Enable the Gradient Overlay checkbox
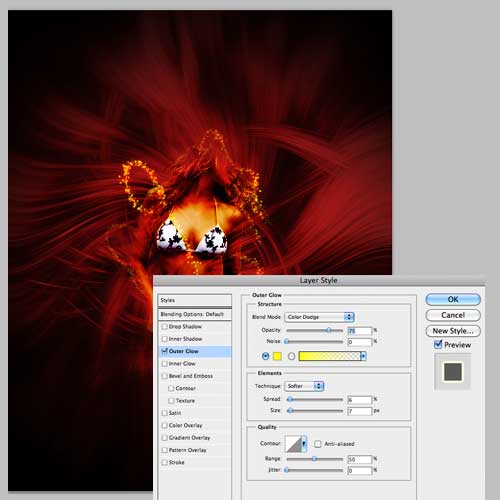 click(164, 438)
